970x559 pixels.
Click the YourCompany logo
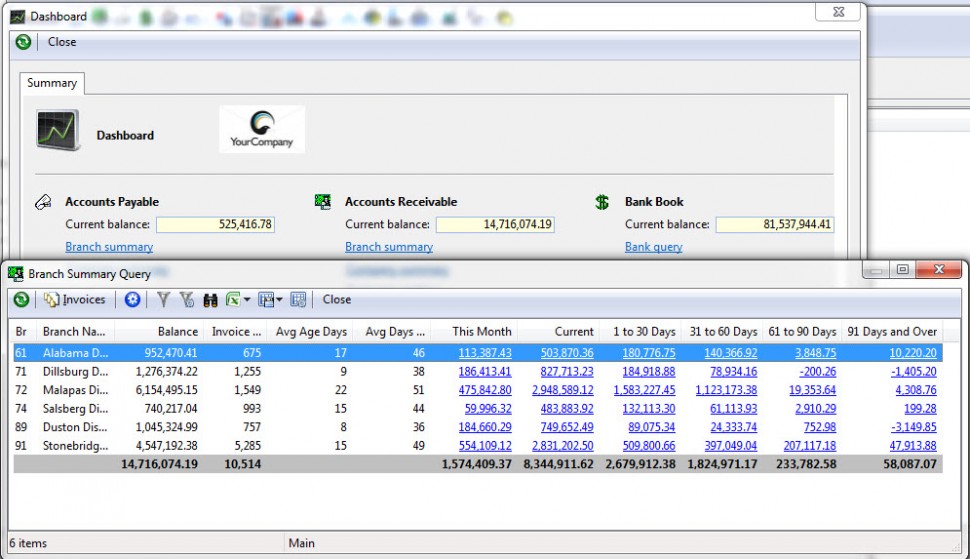262,129
